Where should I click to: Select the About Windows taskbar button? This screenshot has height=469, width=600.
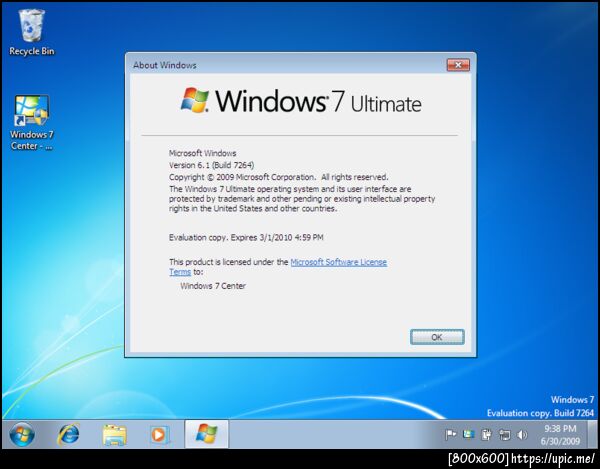pyautogui.click(x=207, y=434)
